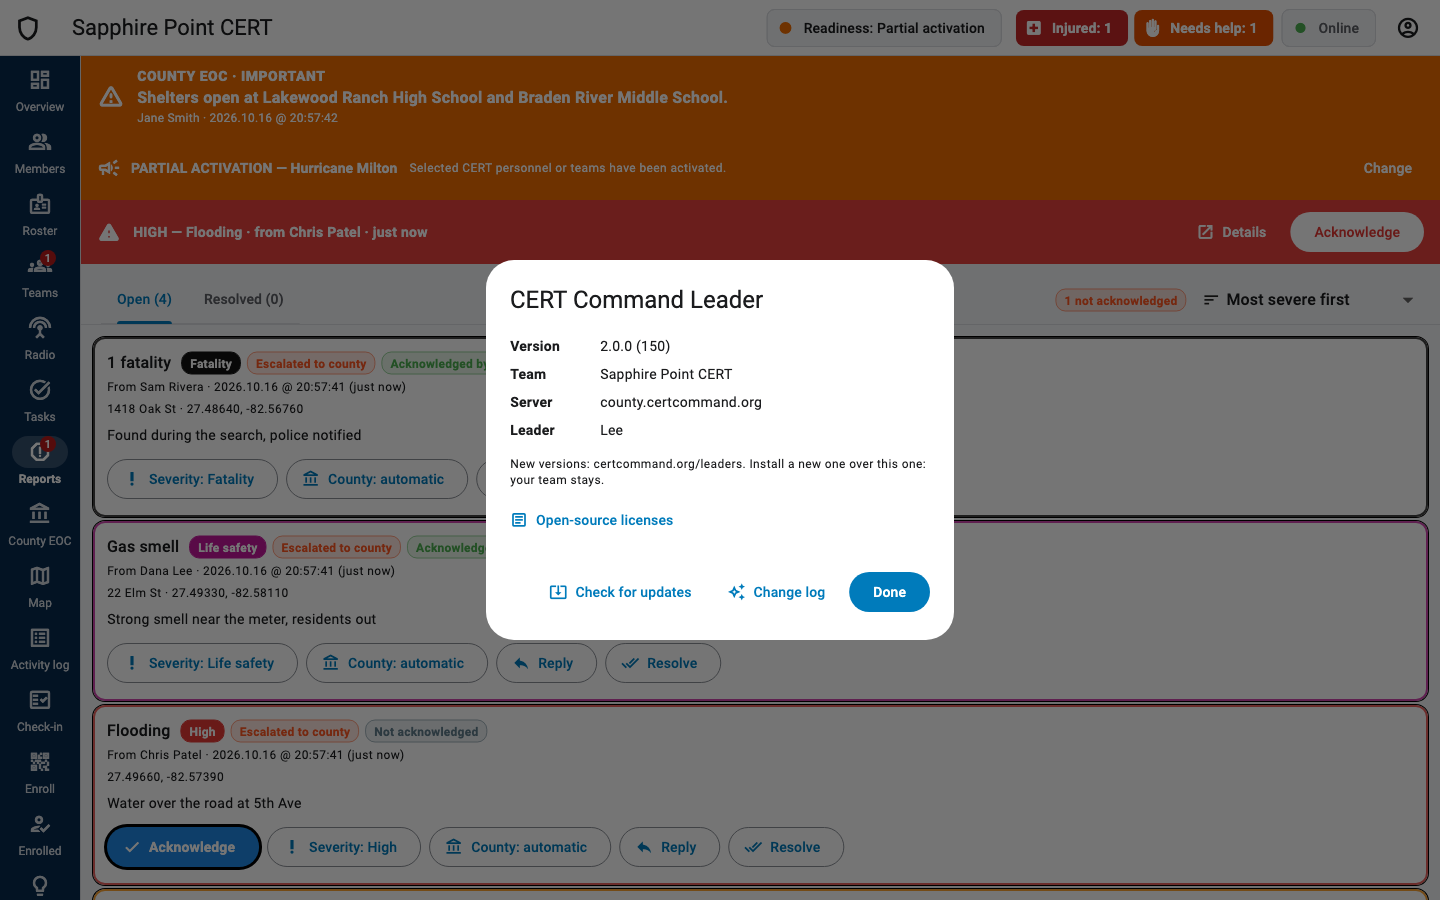Acknowledge the high flooding alert banner
Screen dimensions: 1440x900
[x=1357, y=232]
